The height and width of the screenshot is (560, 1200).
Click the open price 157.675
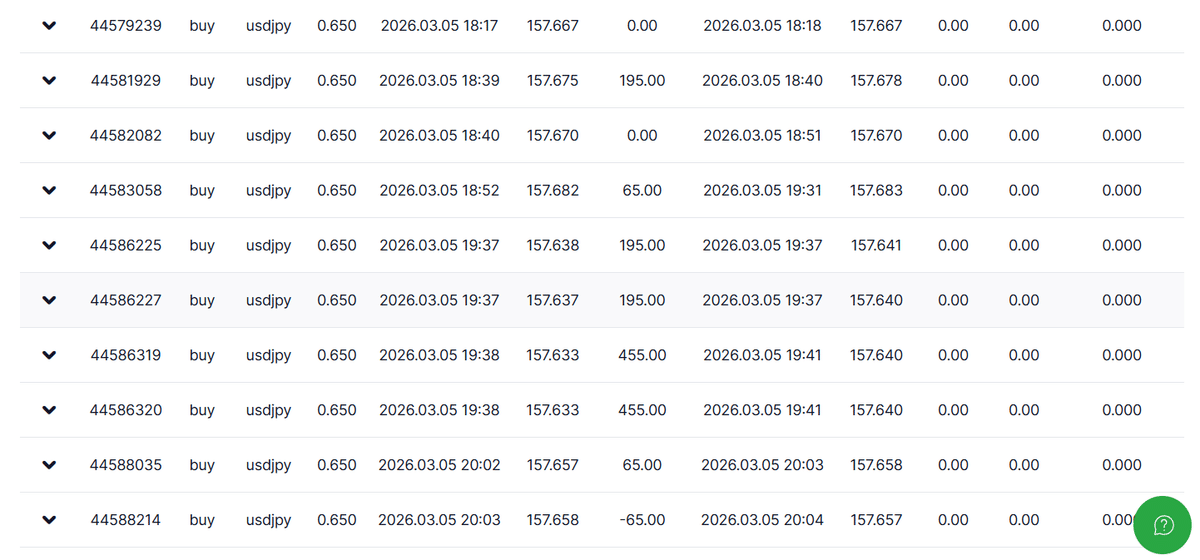point(552,81)
